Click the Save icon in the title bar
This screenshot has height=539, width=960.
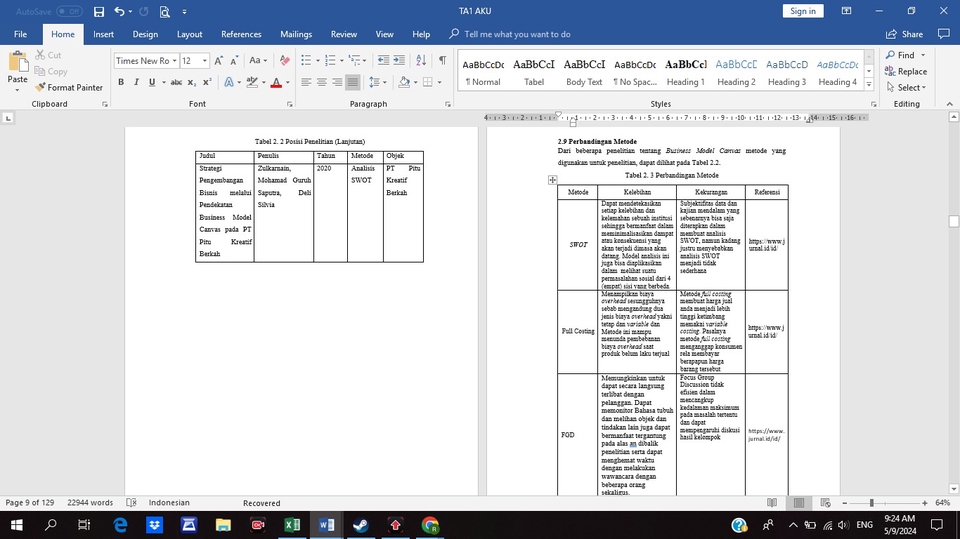[x=99, y=11]
